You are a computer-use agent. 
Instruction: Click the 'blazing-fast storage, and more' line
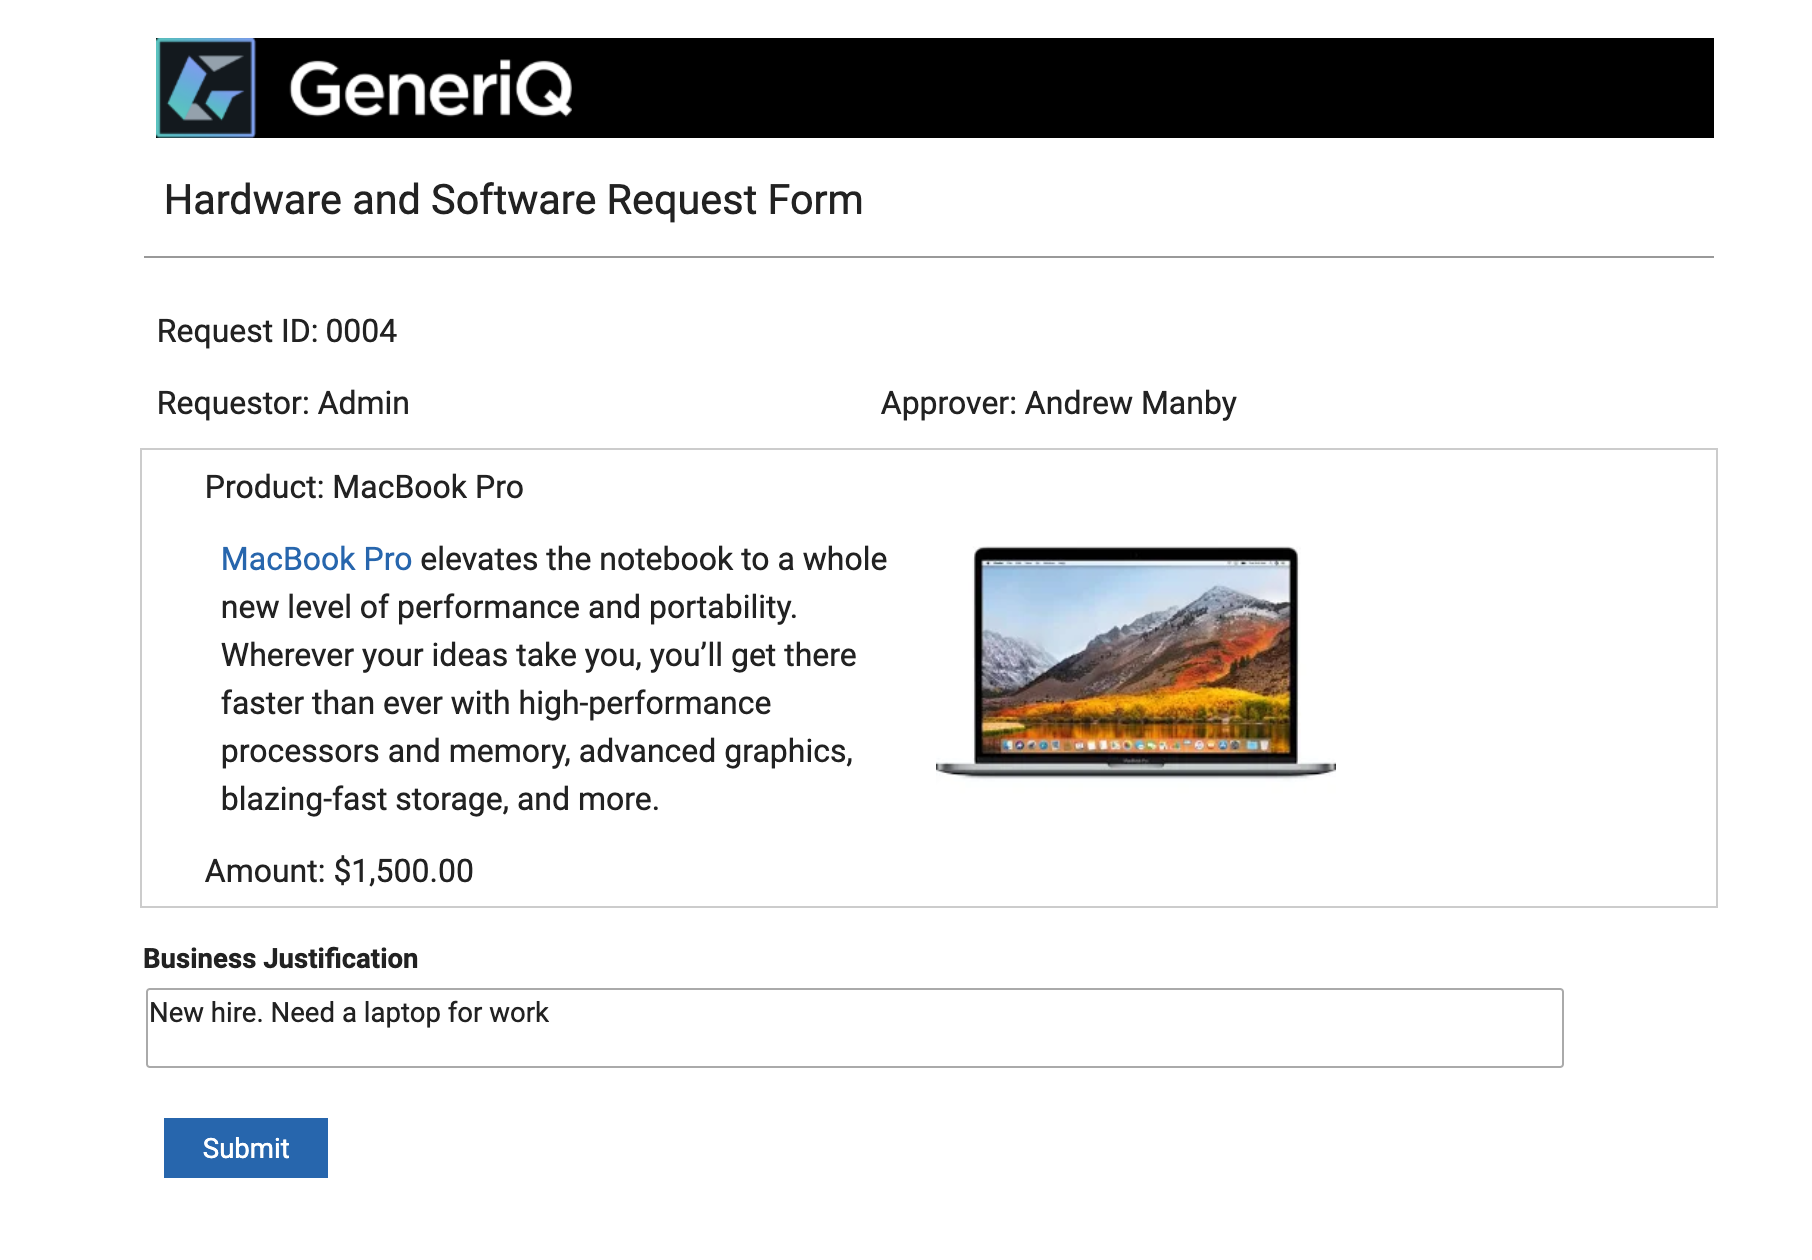pyautogui.click(x=440, y=799)
